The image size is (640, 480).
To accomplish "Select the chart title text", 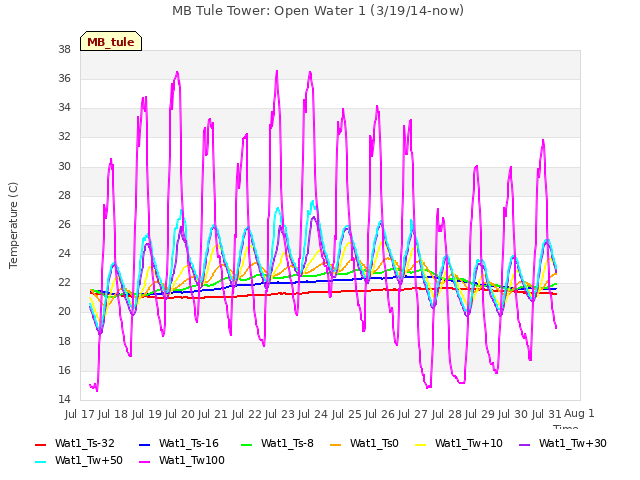I will point(318,11).
